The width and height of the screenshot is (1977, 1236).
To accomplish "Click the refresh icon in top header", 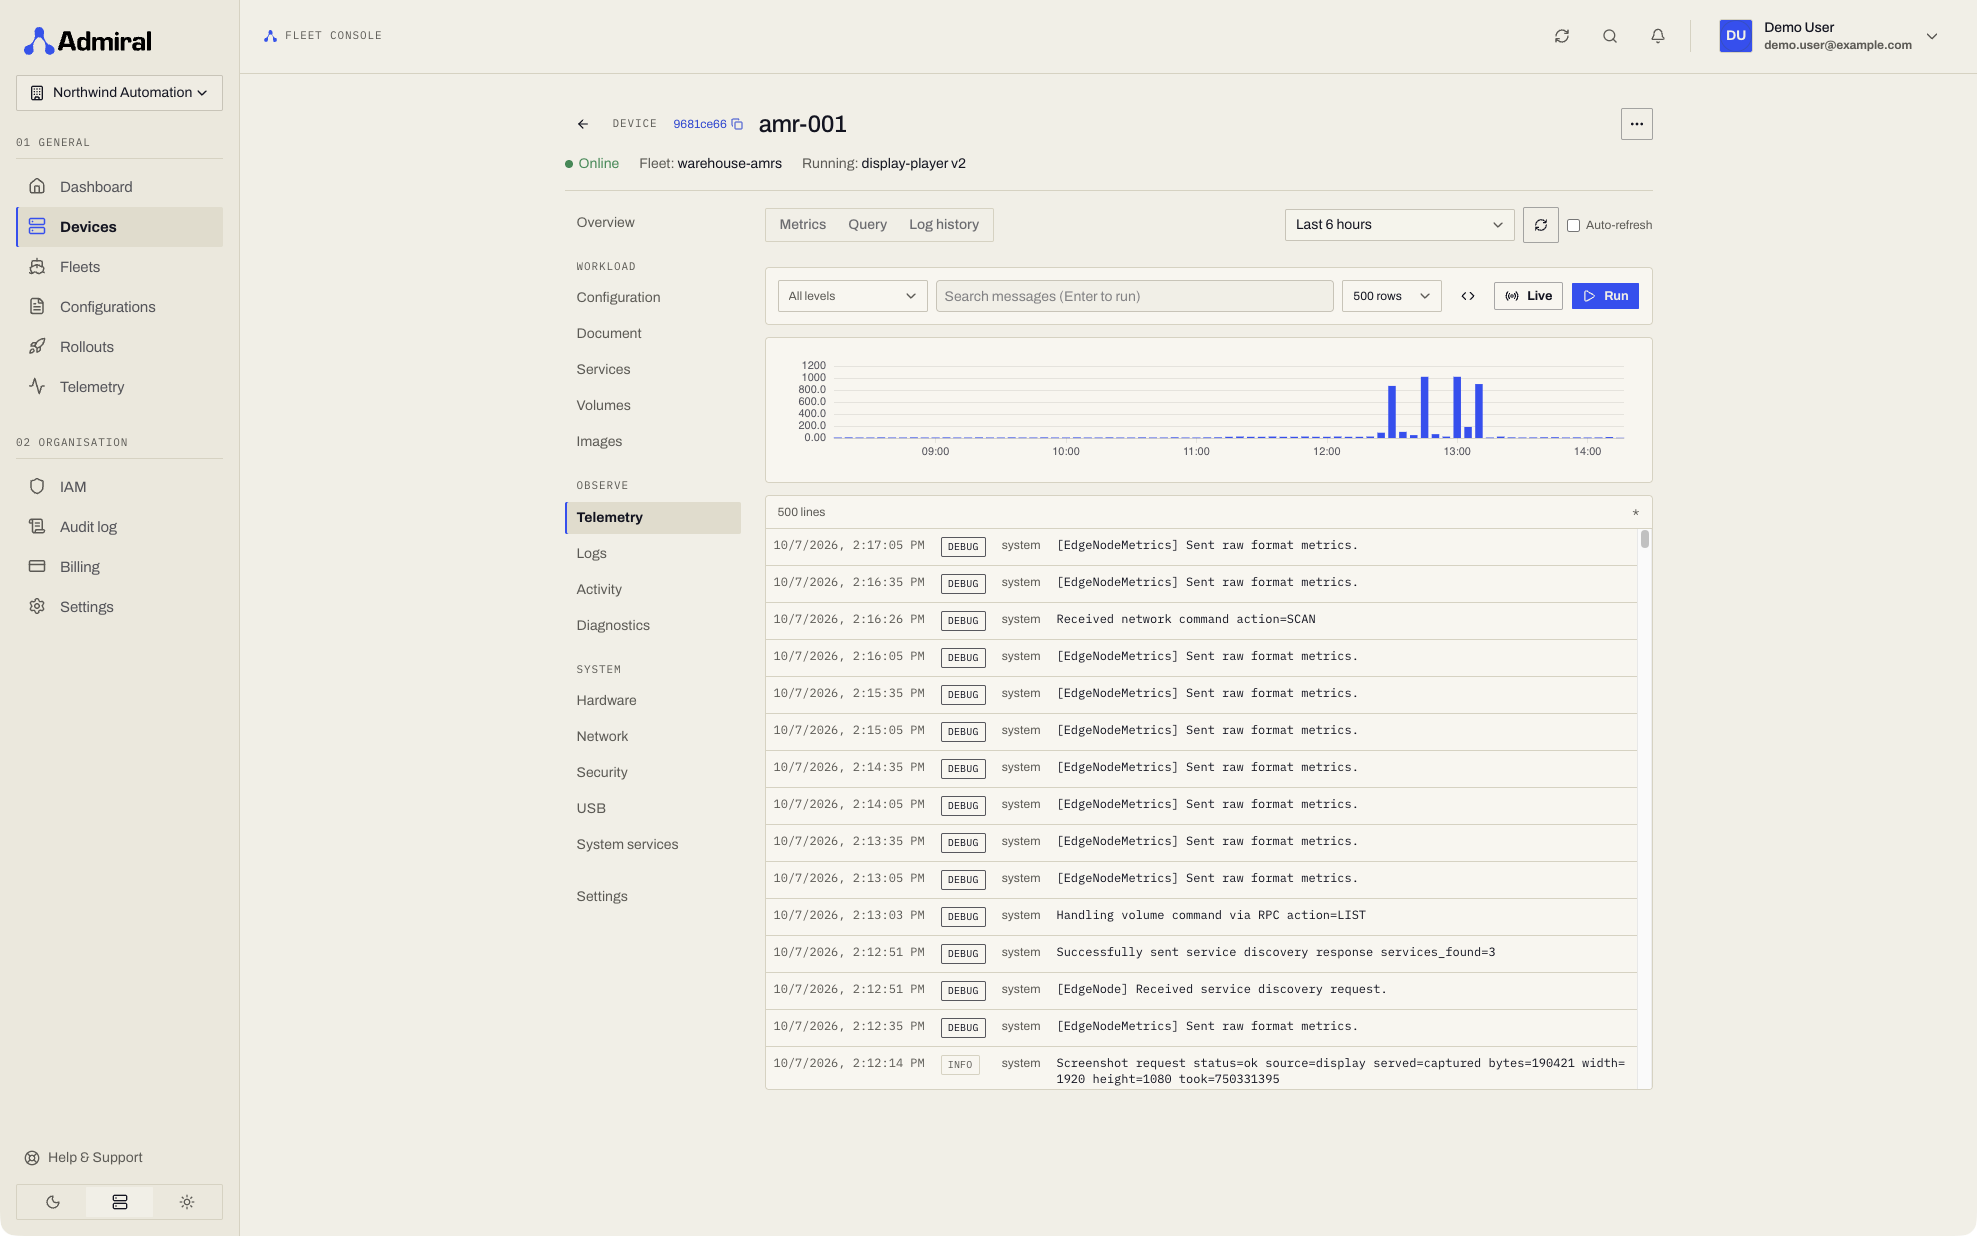I will [x=1562, y=36].
